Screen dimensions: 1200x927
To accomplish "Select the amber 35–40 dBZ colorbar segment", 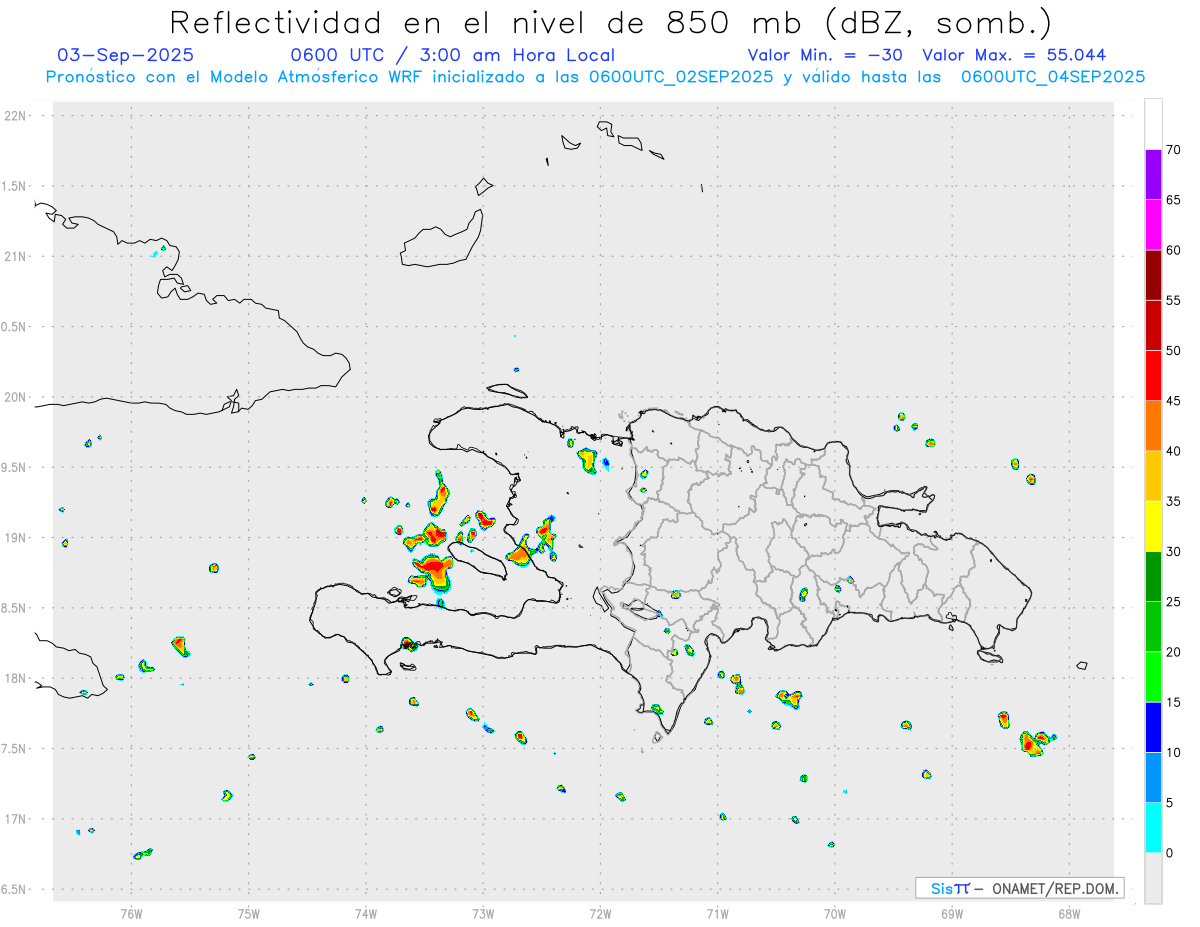I will pos(1153,476).
